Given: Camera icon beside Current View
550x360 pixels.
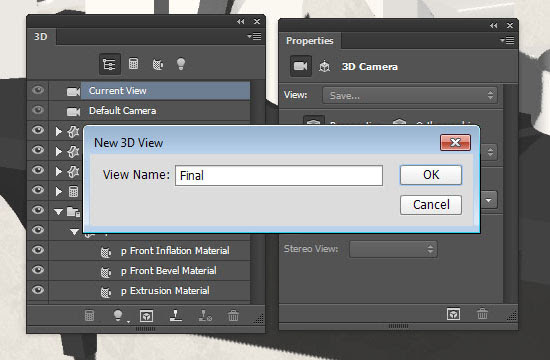Looking at the screenshot, I should (73, 92).
